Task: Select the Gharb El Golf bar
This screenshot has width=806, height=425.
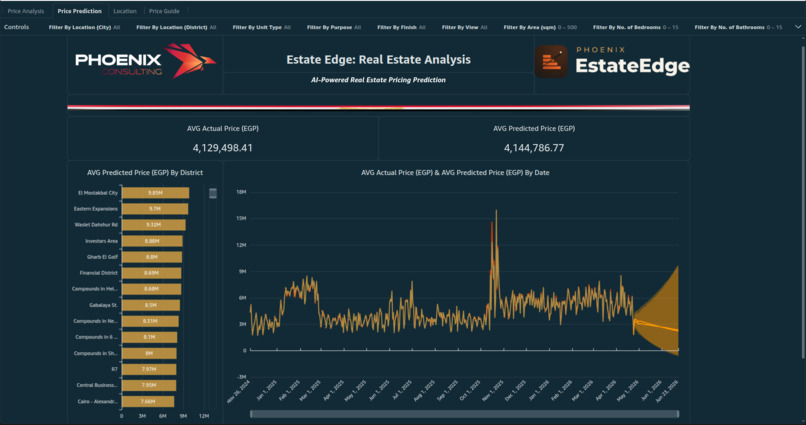Action: [x=152, y=257]
